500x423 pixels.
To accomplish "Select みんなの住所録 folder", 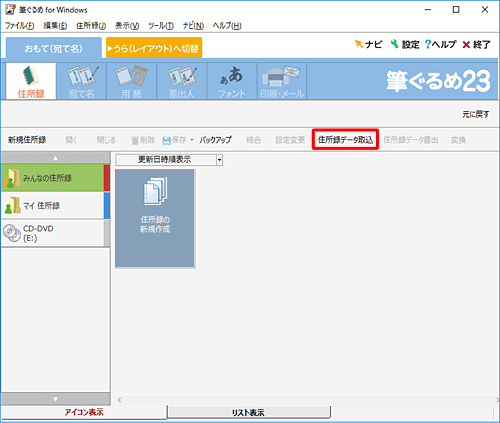I will [x=55, y=178].
